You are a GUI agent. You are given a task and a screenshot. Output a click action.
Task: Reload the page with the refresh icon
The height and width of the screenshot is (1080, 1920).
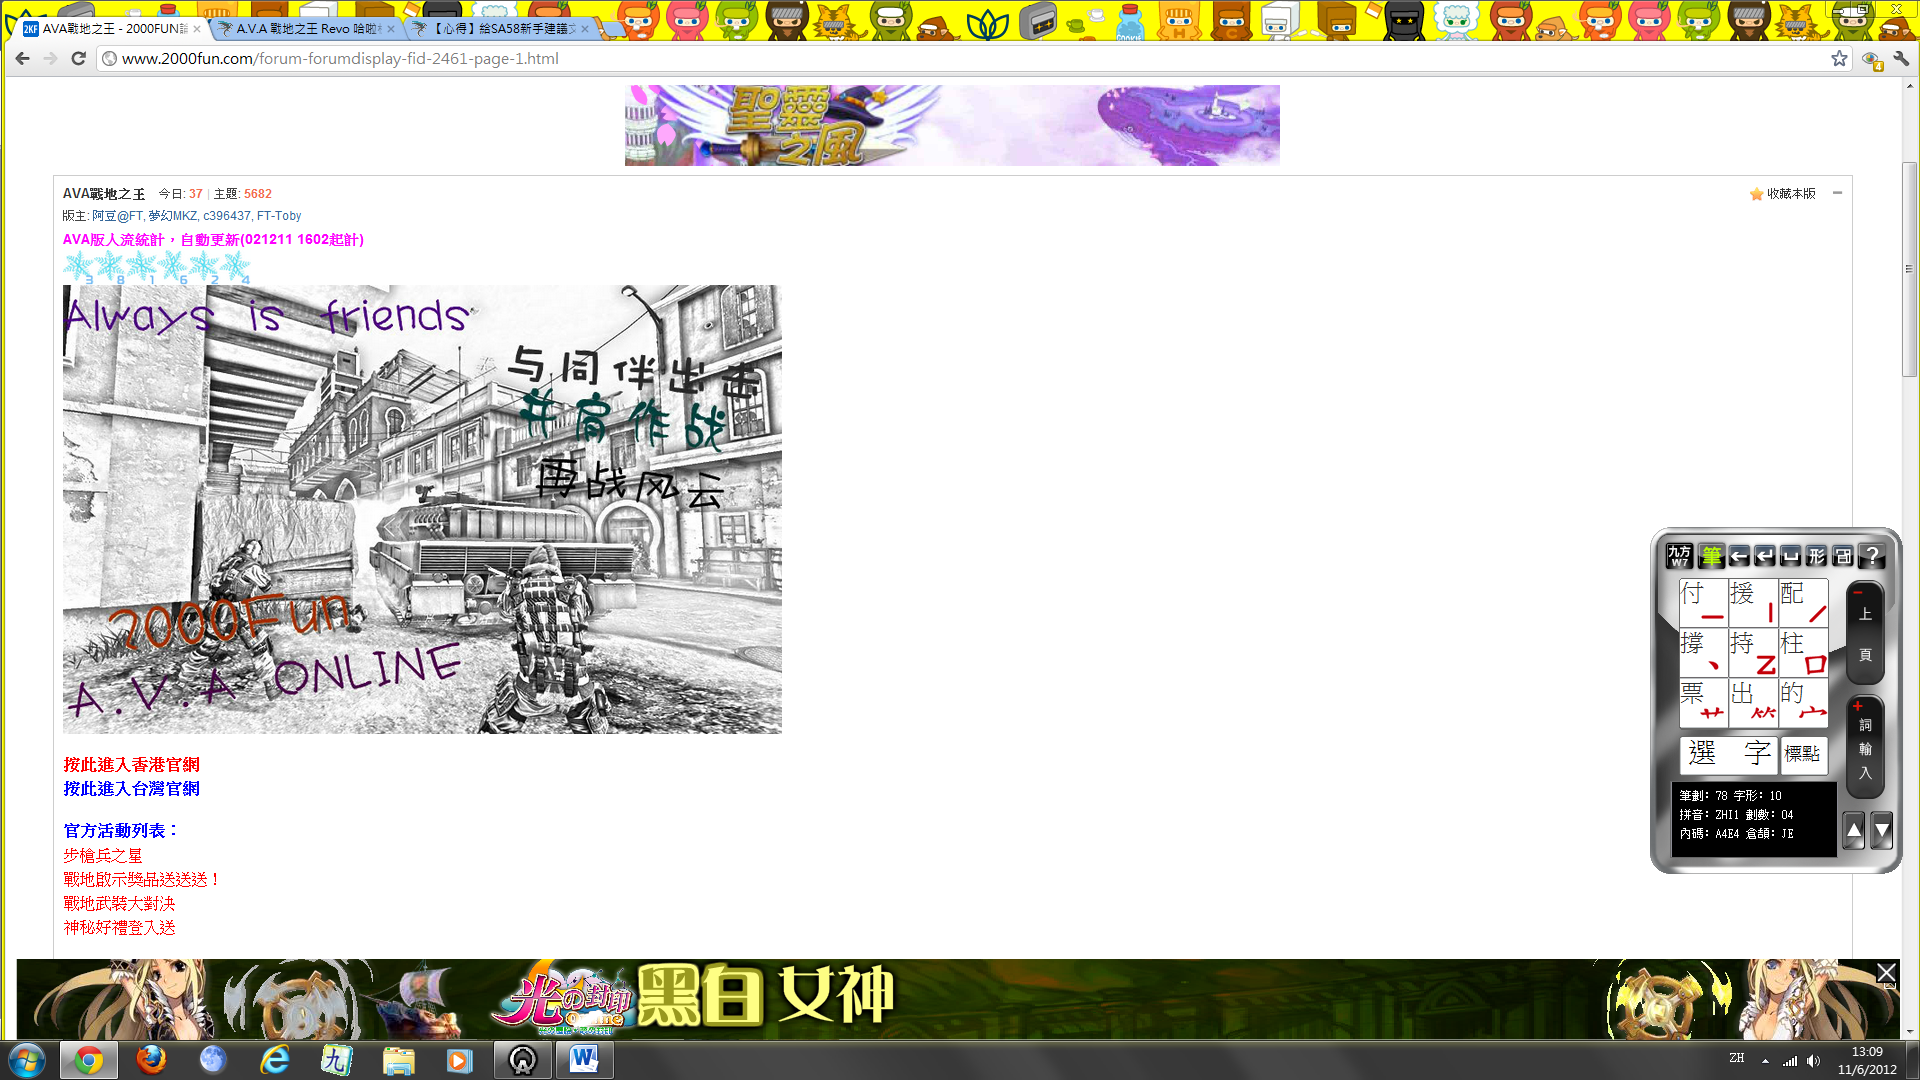click(78, 58)
